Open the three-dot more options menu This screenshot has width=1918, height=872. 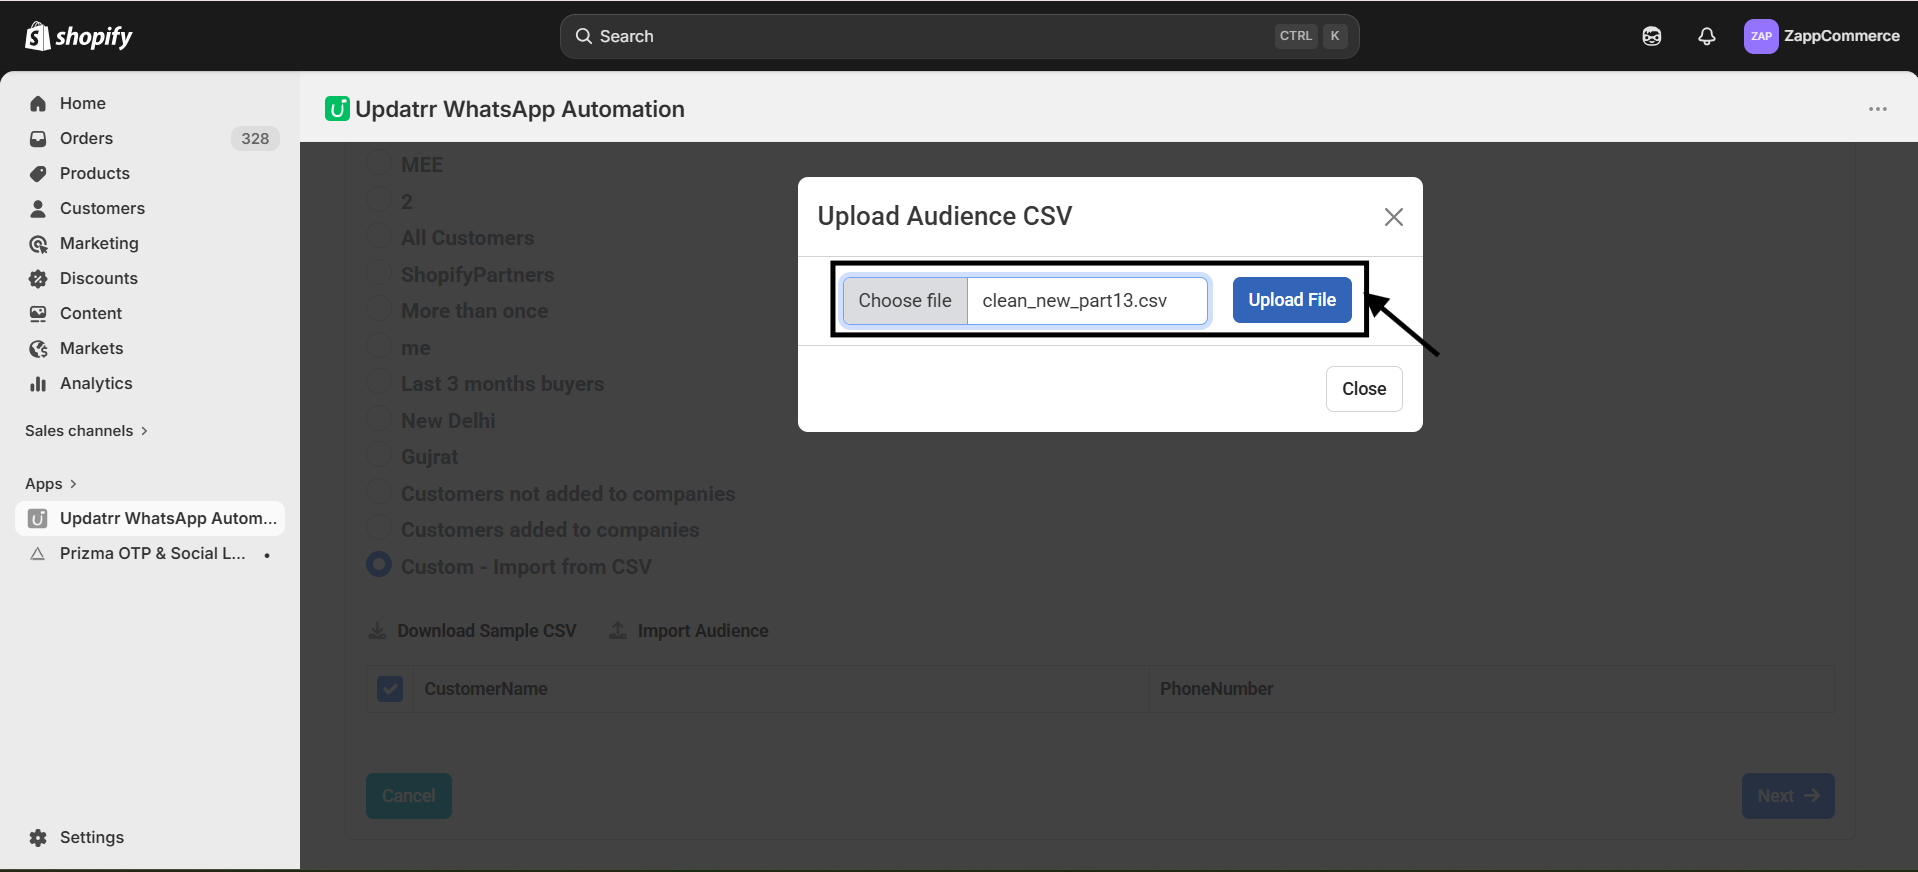[x=1877, y=109]
